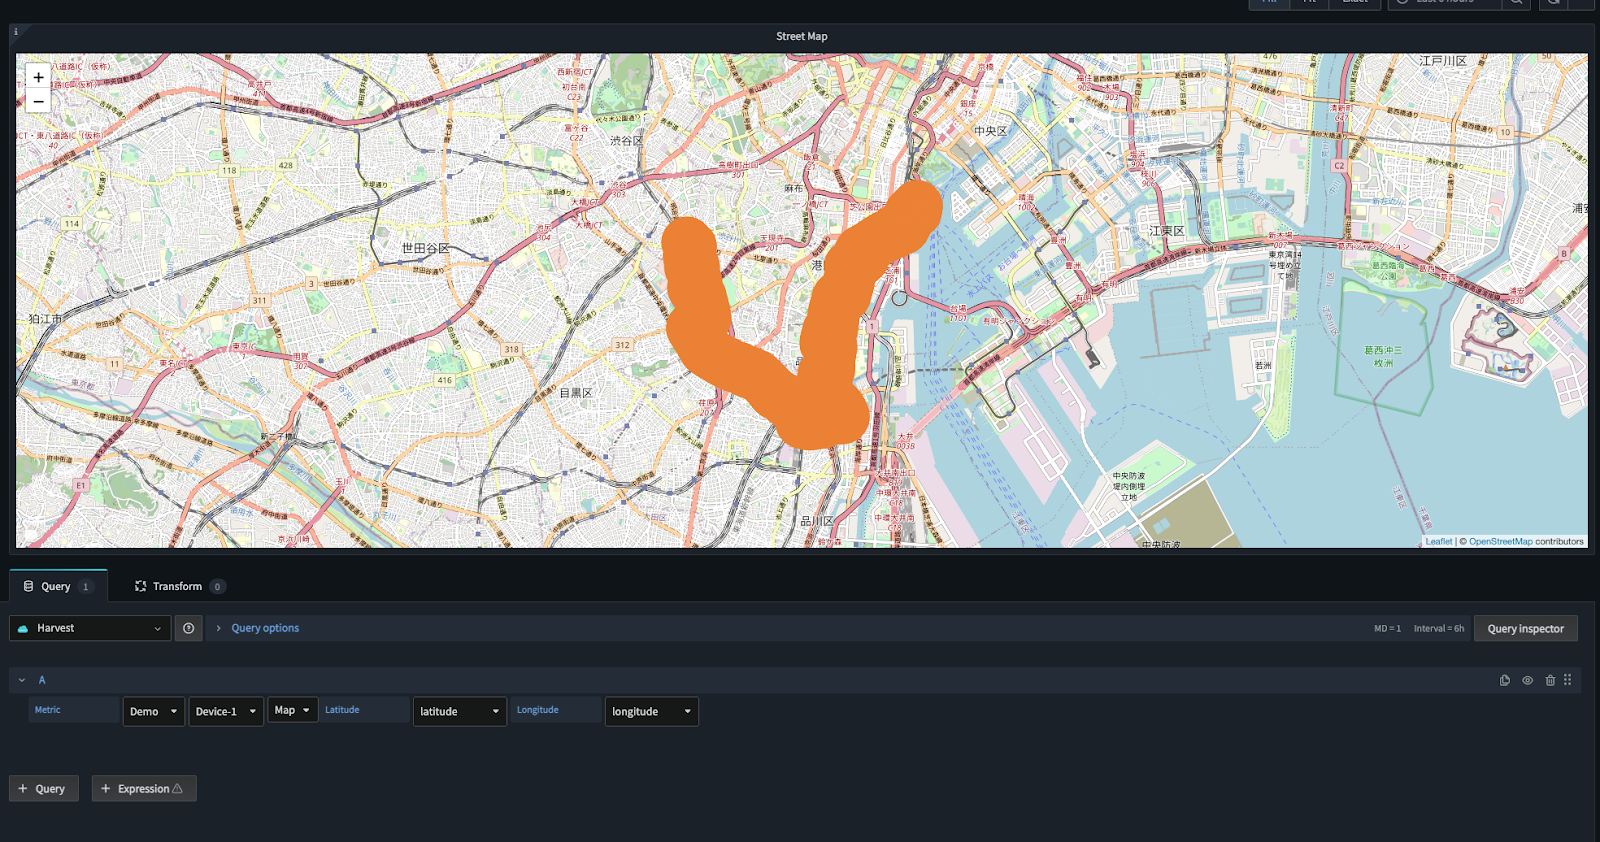Open the Device-1 dropdown
Screen dimensions: 1600x842
(x=225, y=711)
